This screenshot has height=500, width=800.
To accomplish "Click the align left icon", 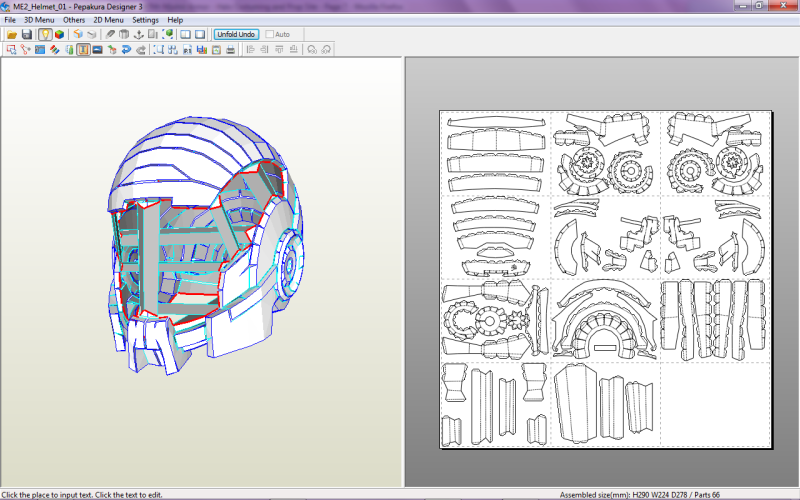I will 250,49.
